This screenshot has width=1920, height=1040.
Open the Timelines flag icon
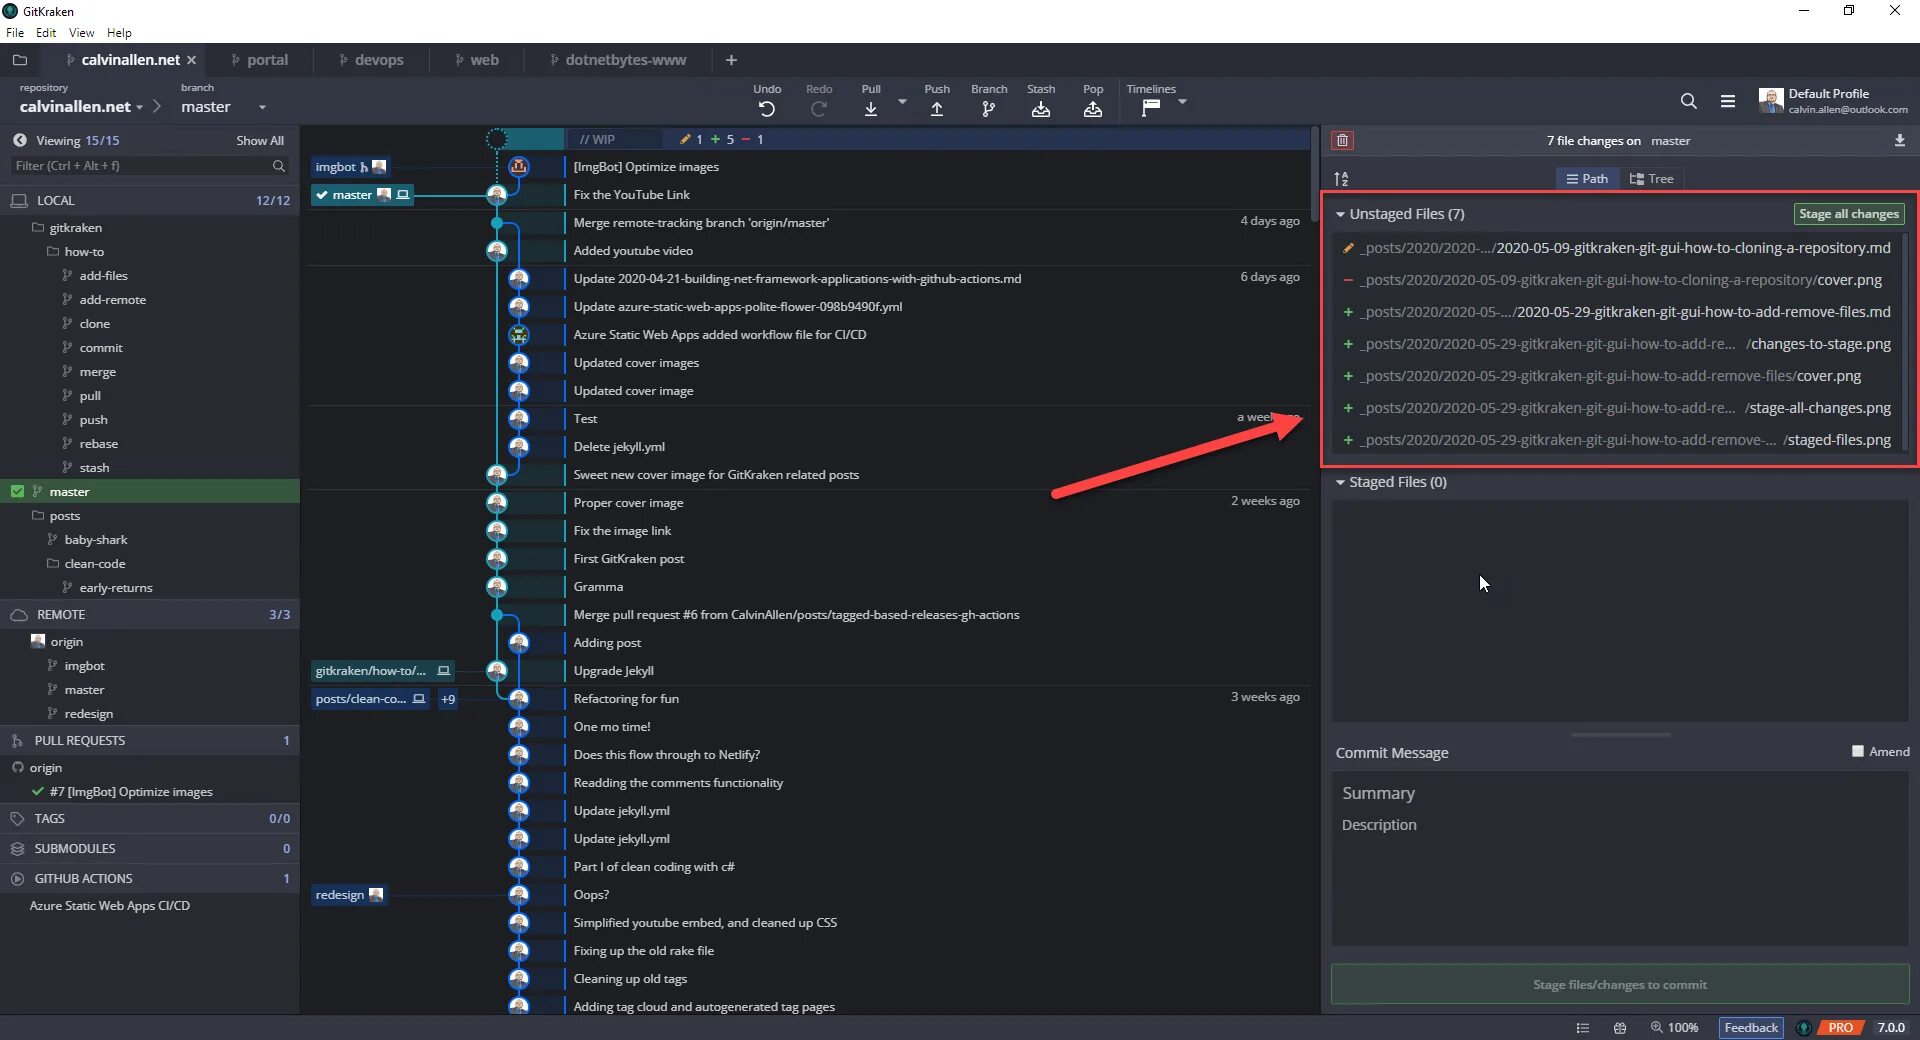pyautogui.click(x=1151, y=107)
